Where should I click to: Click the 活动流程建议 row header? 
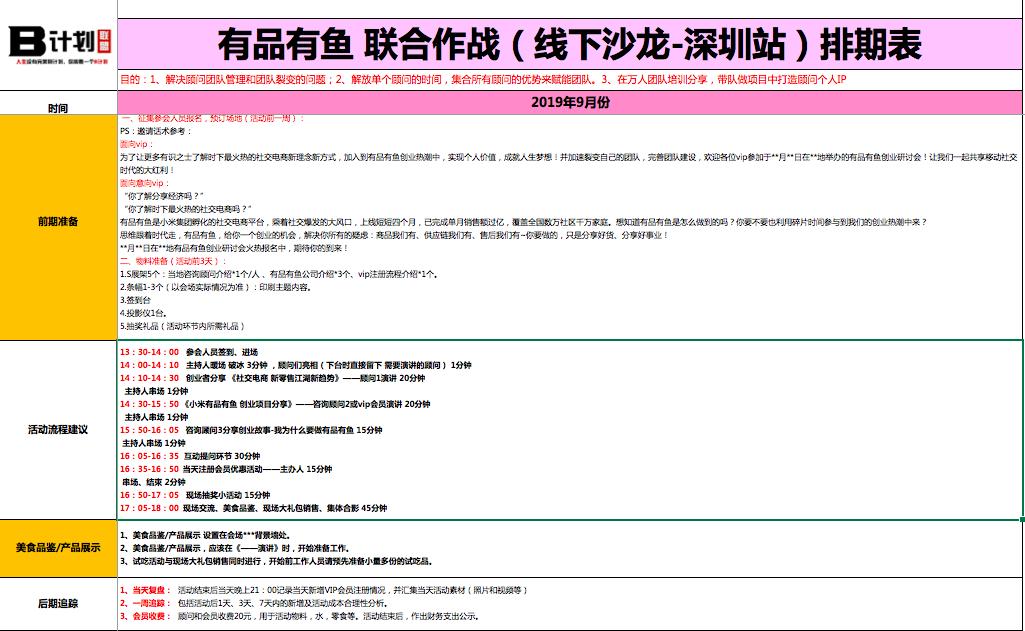tap(55, 432)
